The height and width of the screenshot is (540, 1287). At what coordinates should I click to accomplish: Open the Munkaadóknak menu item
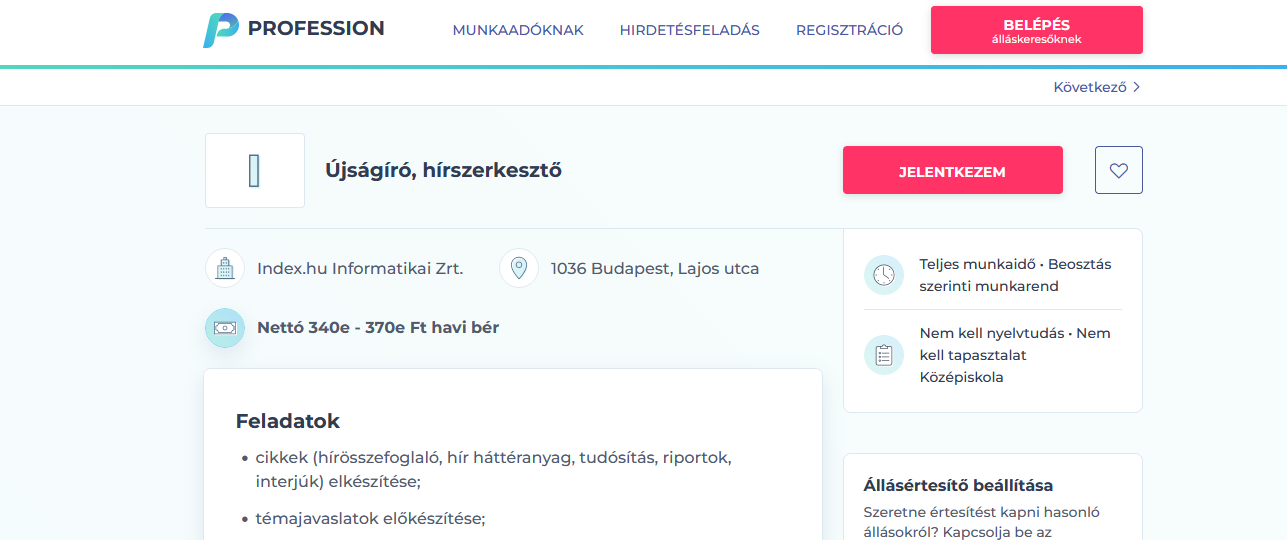tap(518, 30)
